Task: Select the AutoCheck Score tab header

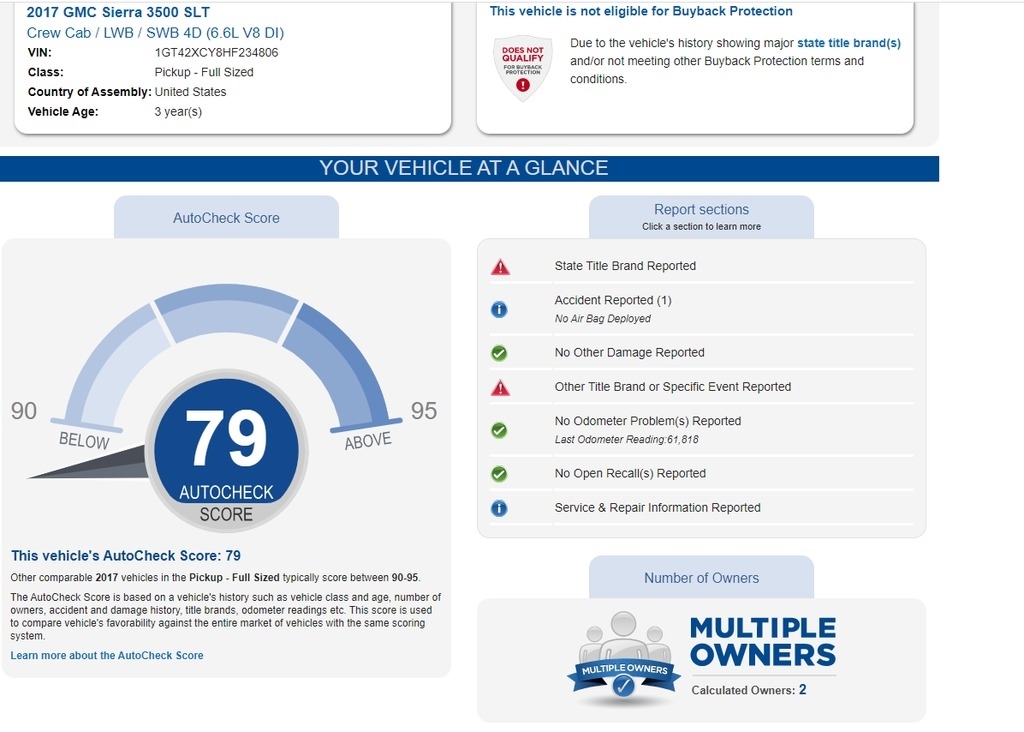Action: 226,217
